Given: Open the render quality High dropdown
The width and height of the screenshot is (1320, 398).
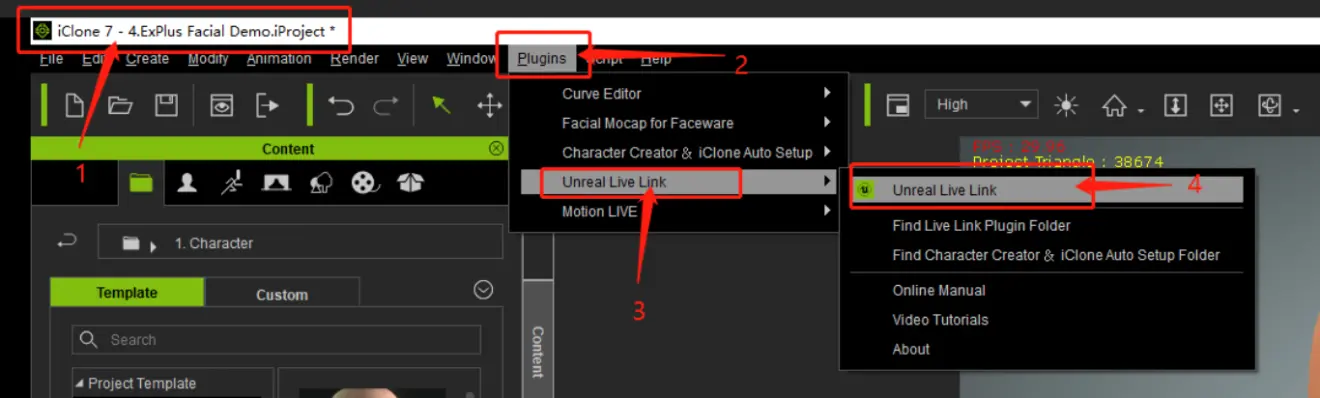Looking at the screenshot, I should click(x=982, y=104).
